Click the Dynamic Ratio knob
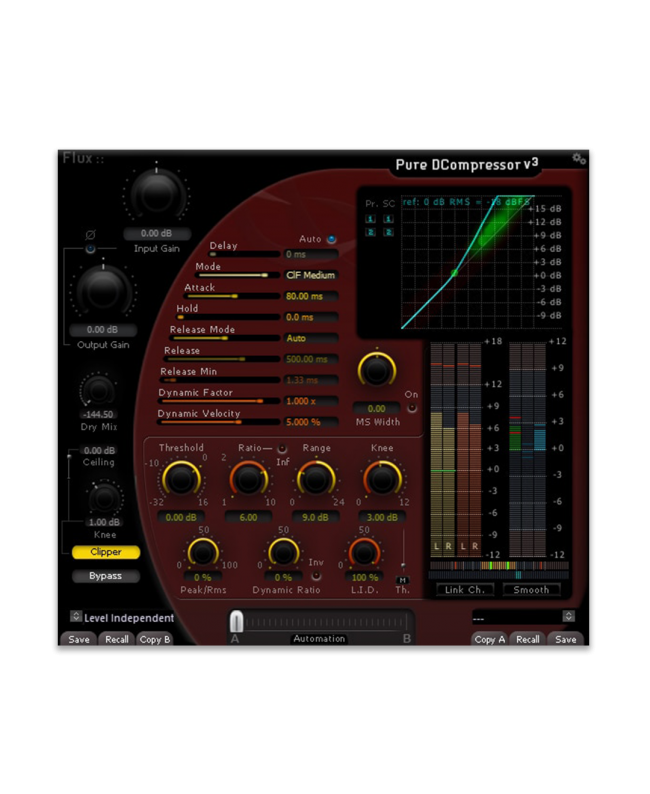Image resolution: width=650 pixels, height=794 pixels. 283,553
